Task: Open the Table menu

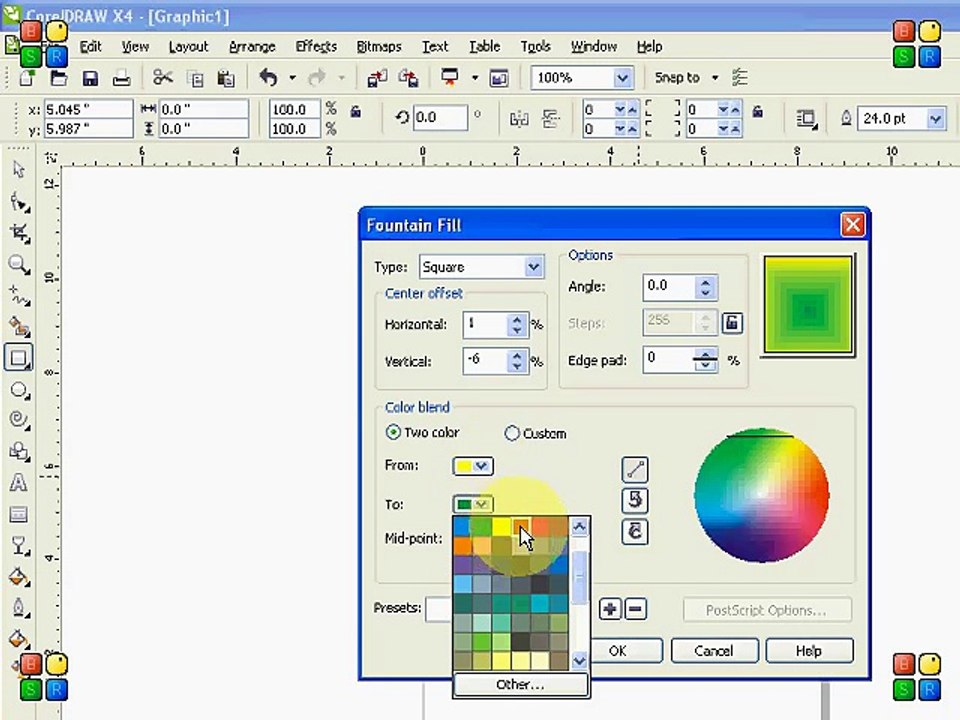Action: point(484,47)
